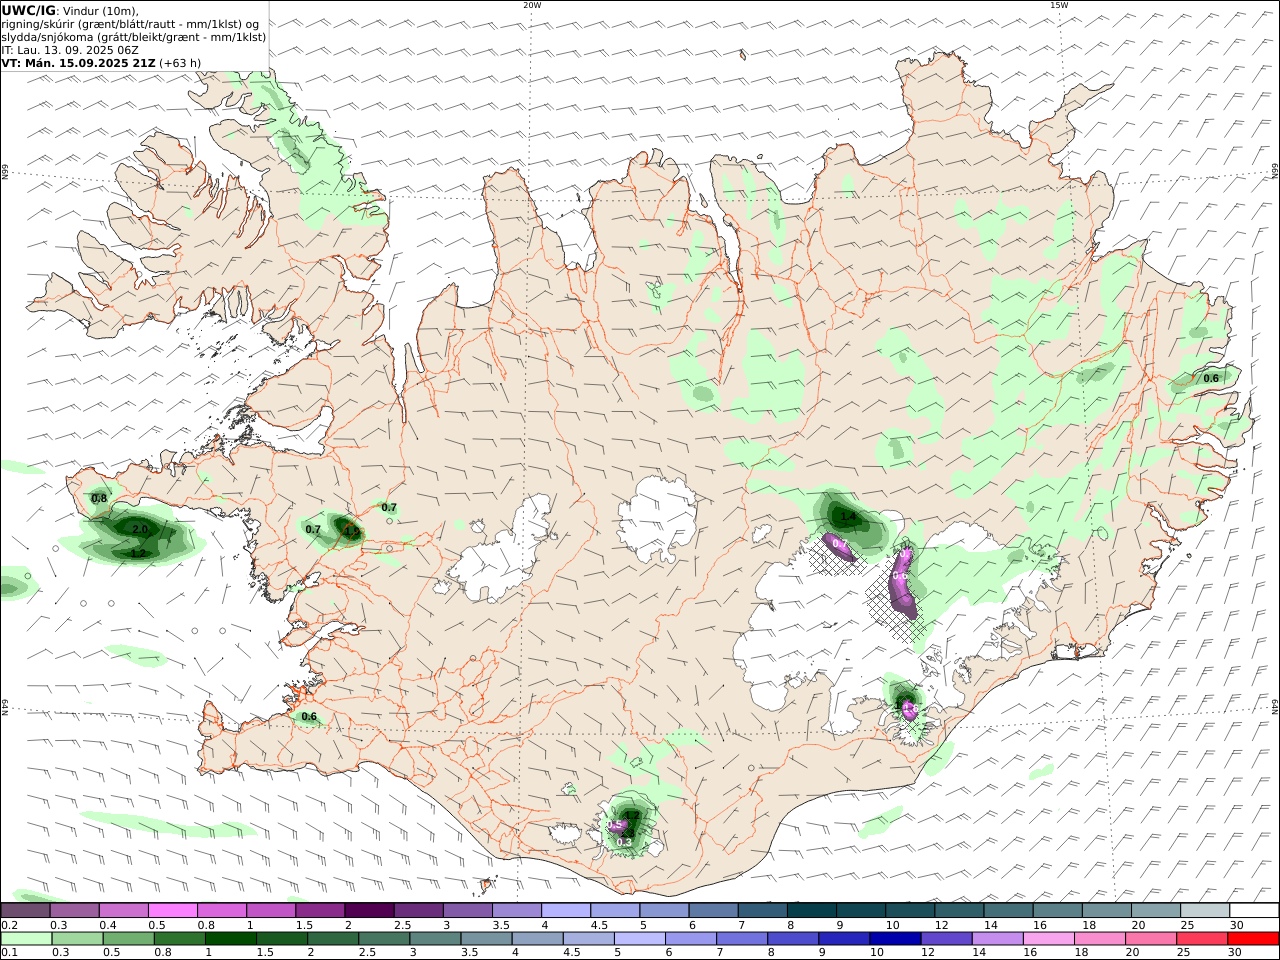This screenshot has width=1280, height=960.
Task: Click the rain legend swatch between 0.5 and 0.8
Action: point(128,939)
